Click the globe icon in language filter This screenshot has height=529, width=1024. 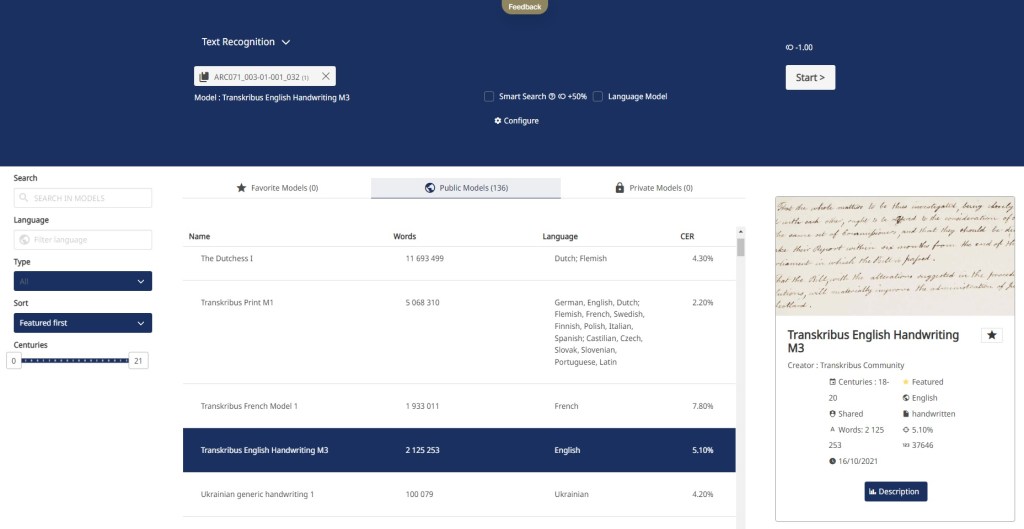[x=25, y=240]
